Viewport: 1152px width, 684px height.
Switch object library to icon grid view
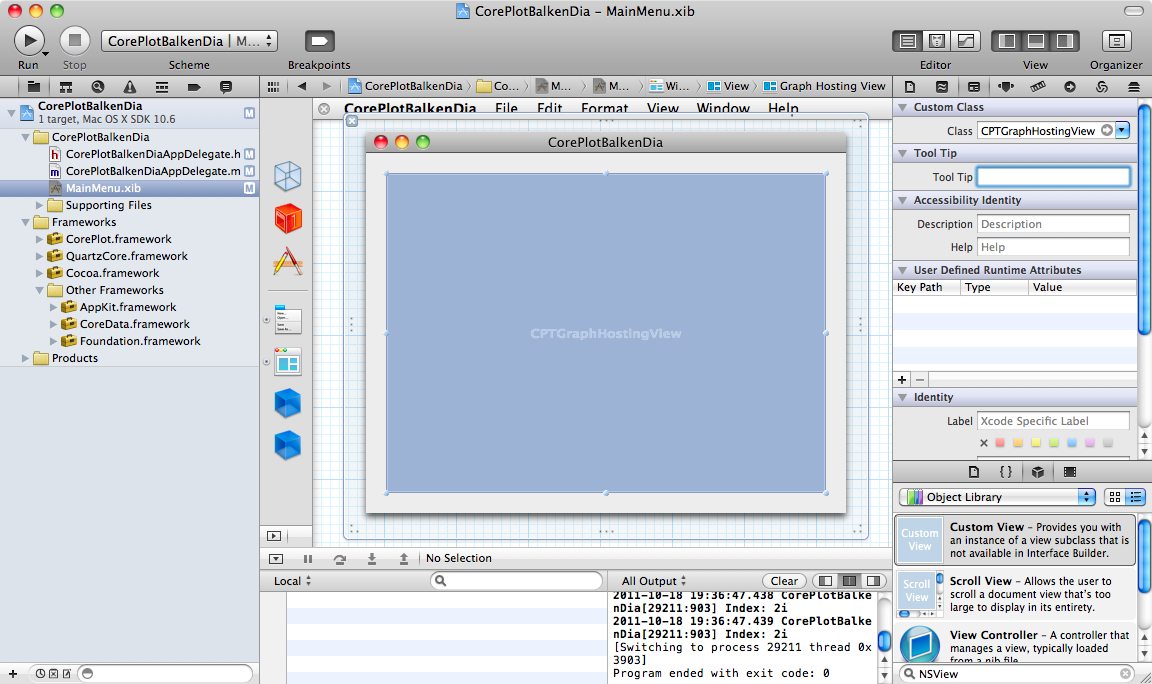pyautogui.click(x=1115, y=497)
